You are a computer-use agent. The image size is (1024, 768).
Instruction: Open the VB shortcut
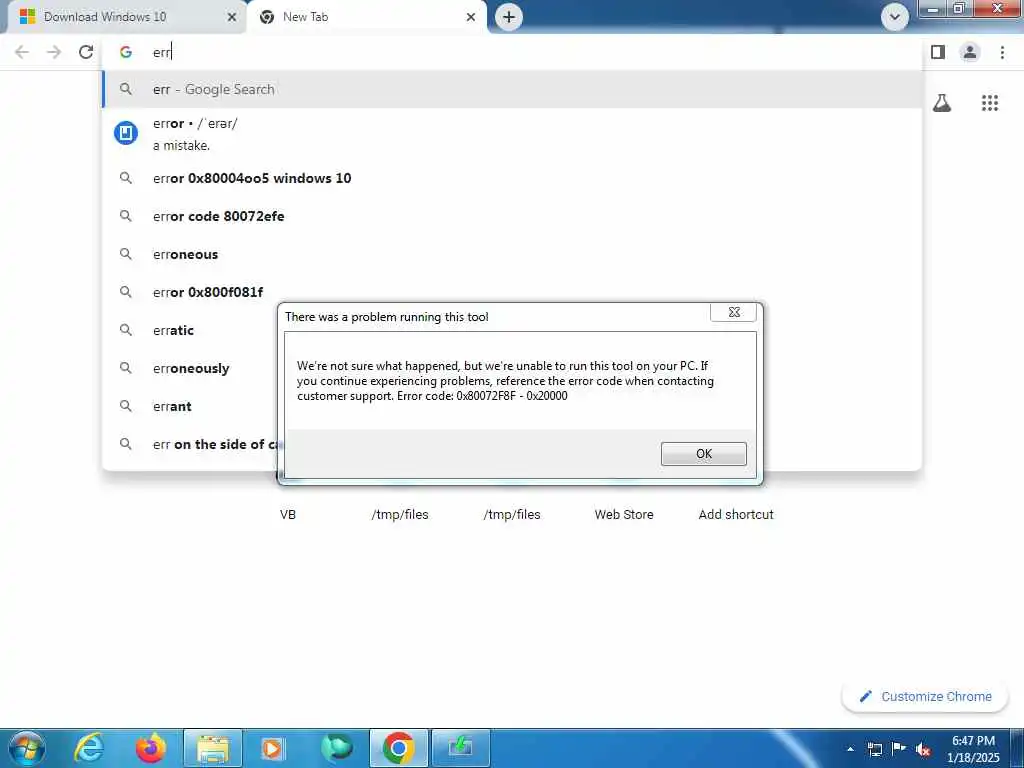pos(287,514)
